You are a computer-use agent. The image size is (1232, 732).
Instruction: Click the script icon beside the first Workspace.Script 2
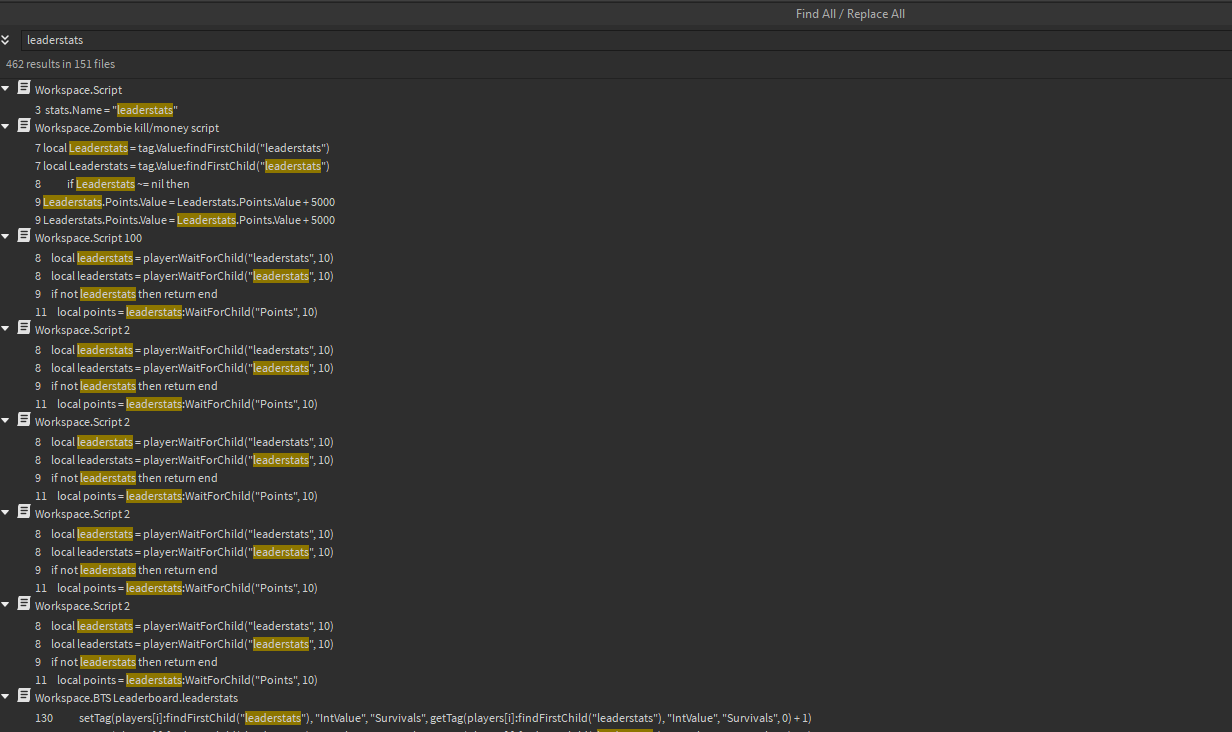click(24, 328)
